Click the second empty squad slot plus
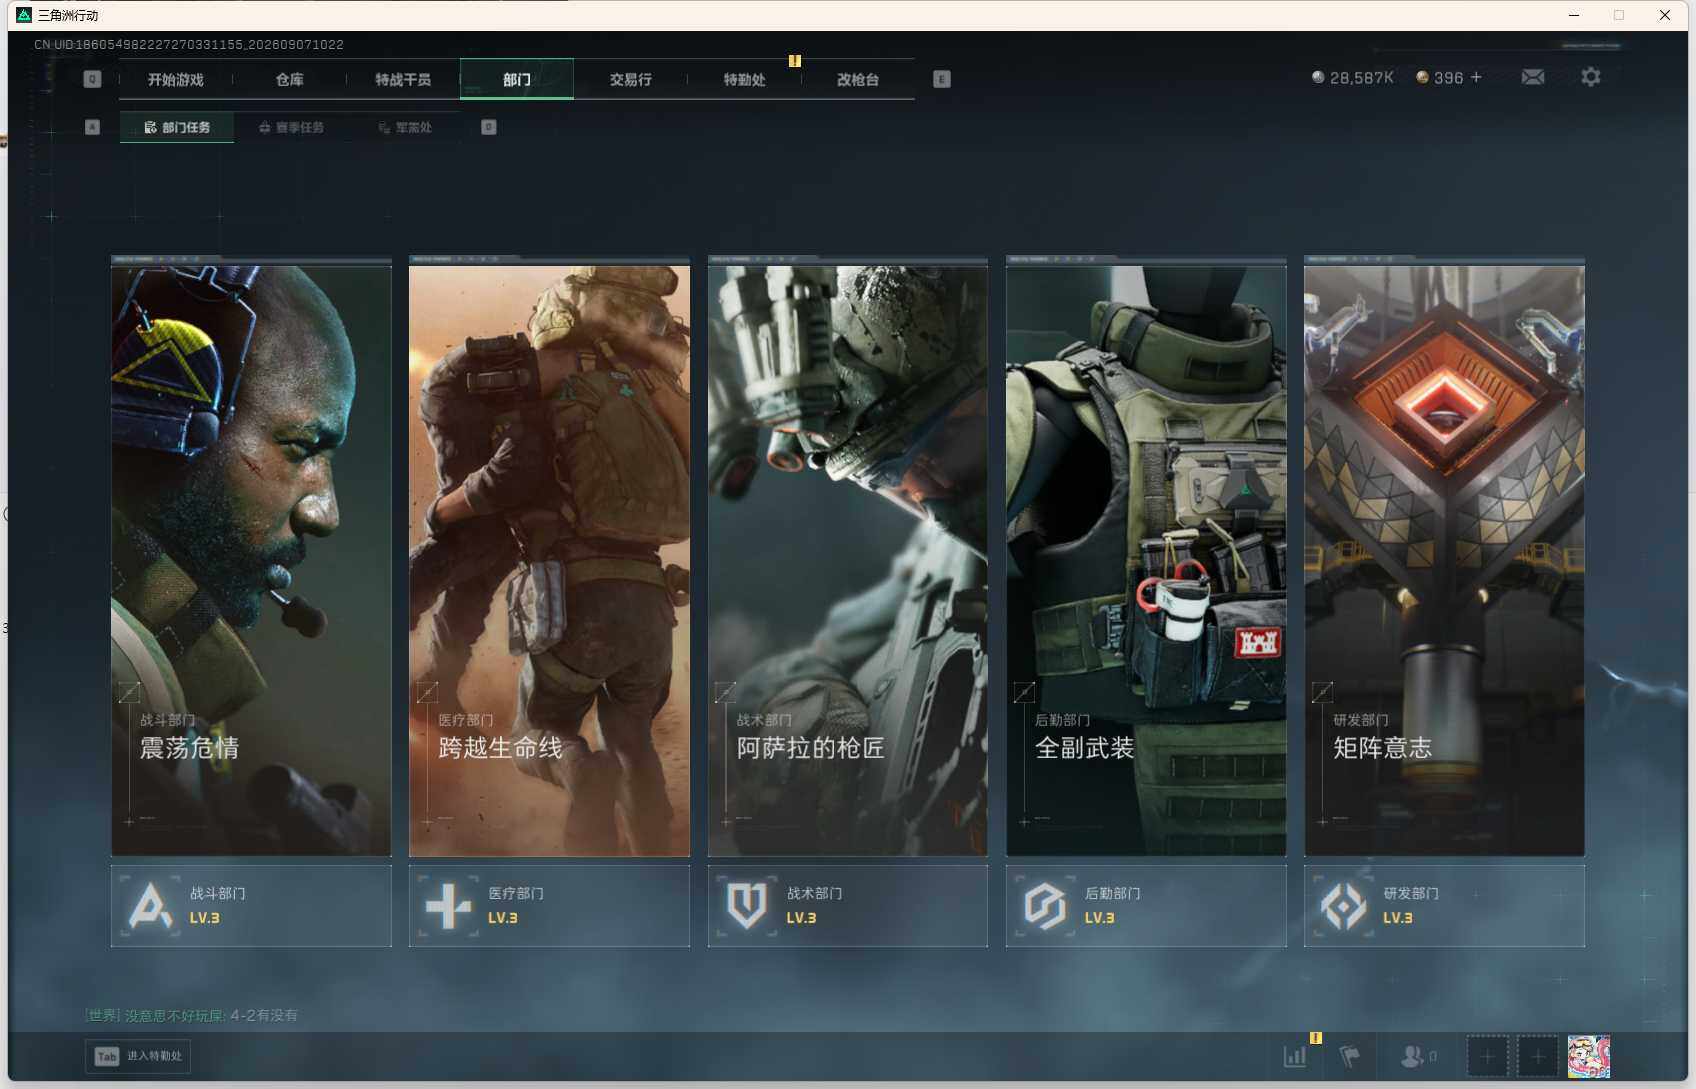 tap(1538, 1057)
